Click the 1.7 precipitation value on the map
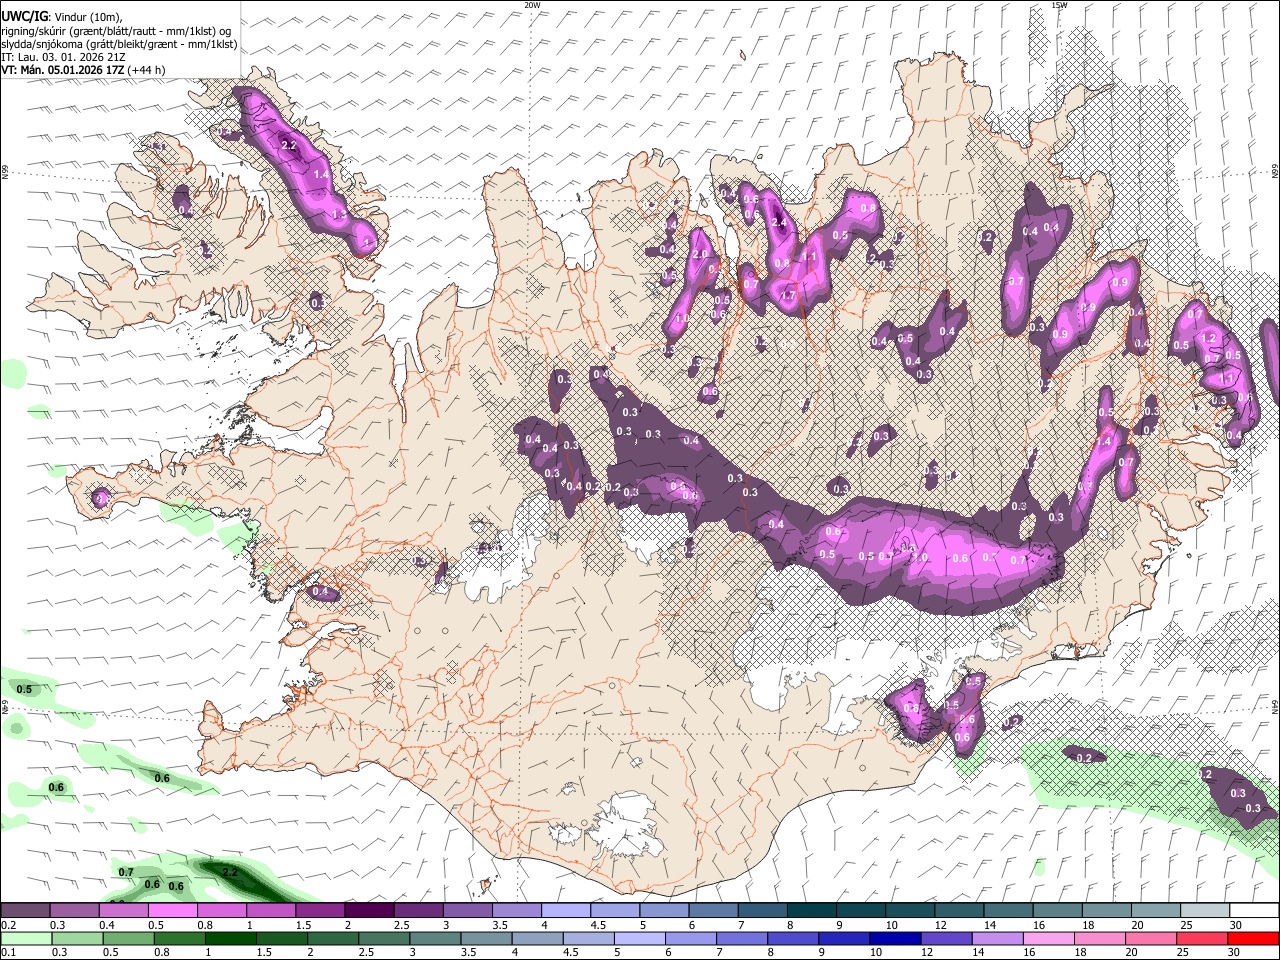This screenshot has width=1280, height=960. tap(788, 296)
